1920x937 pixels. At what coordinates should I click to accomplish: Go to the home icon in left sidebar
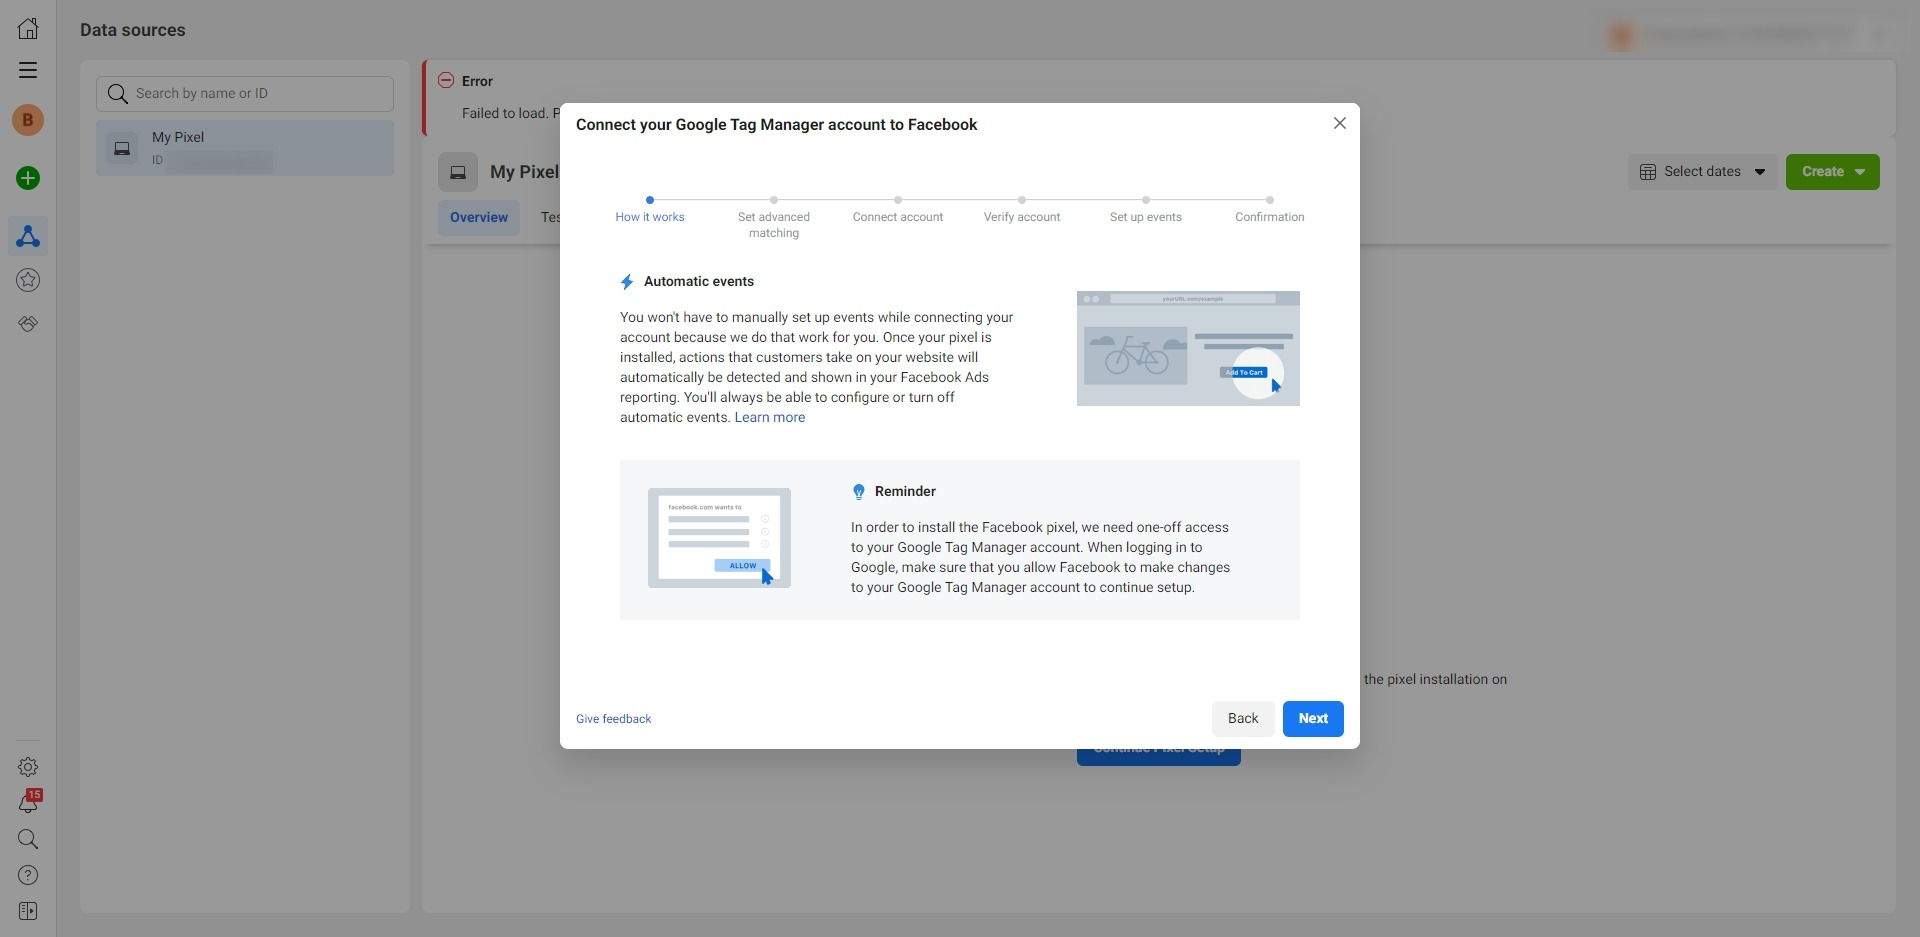[x=28, y=28]
